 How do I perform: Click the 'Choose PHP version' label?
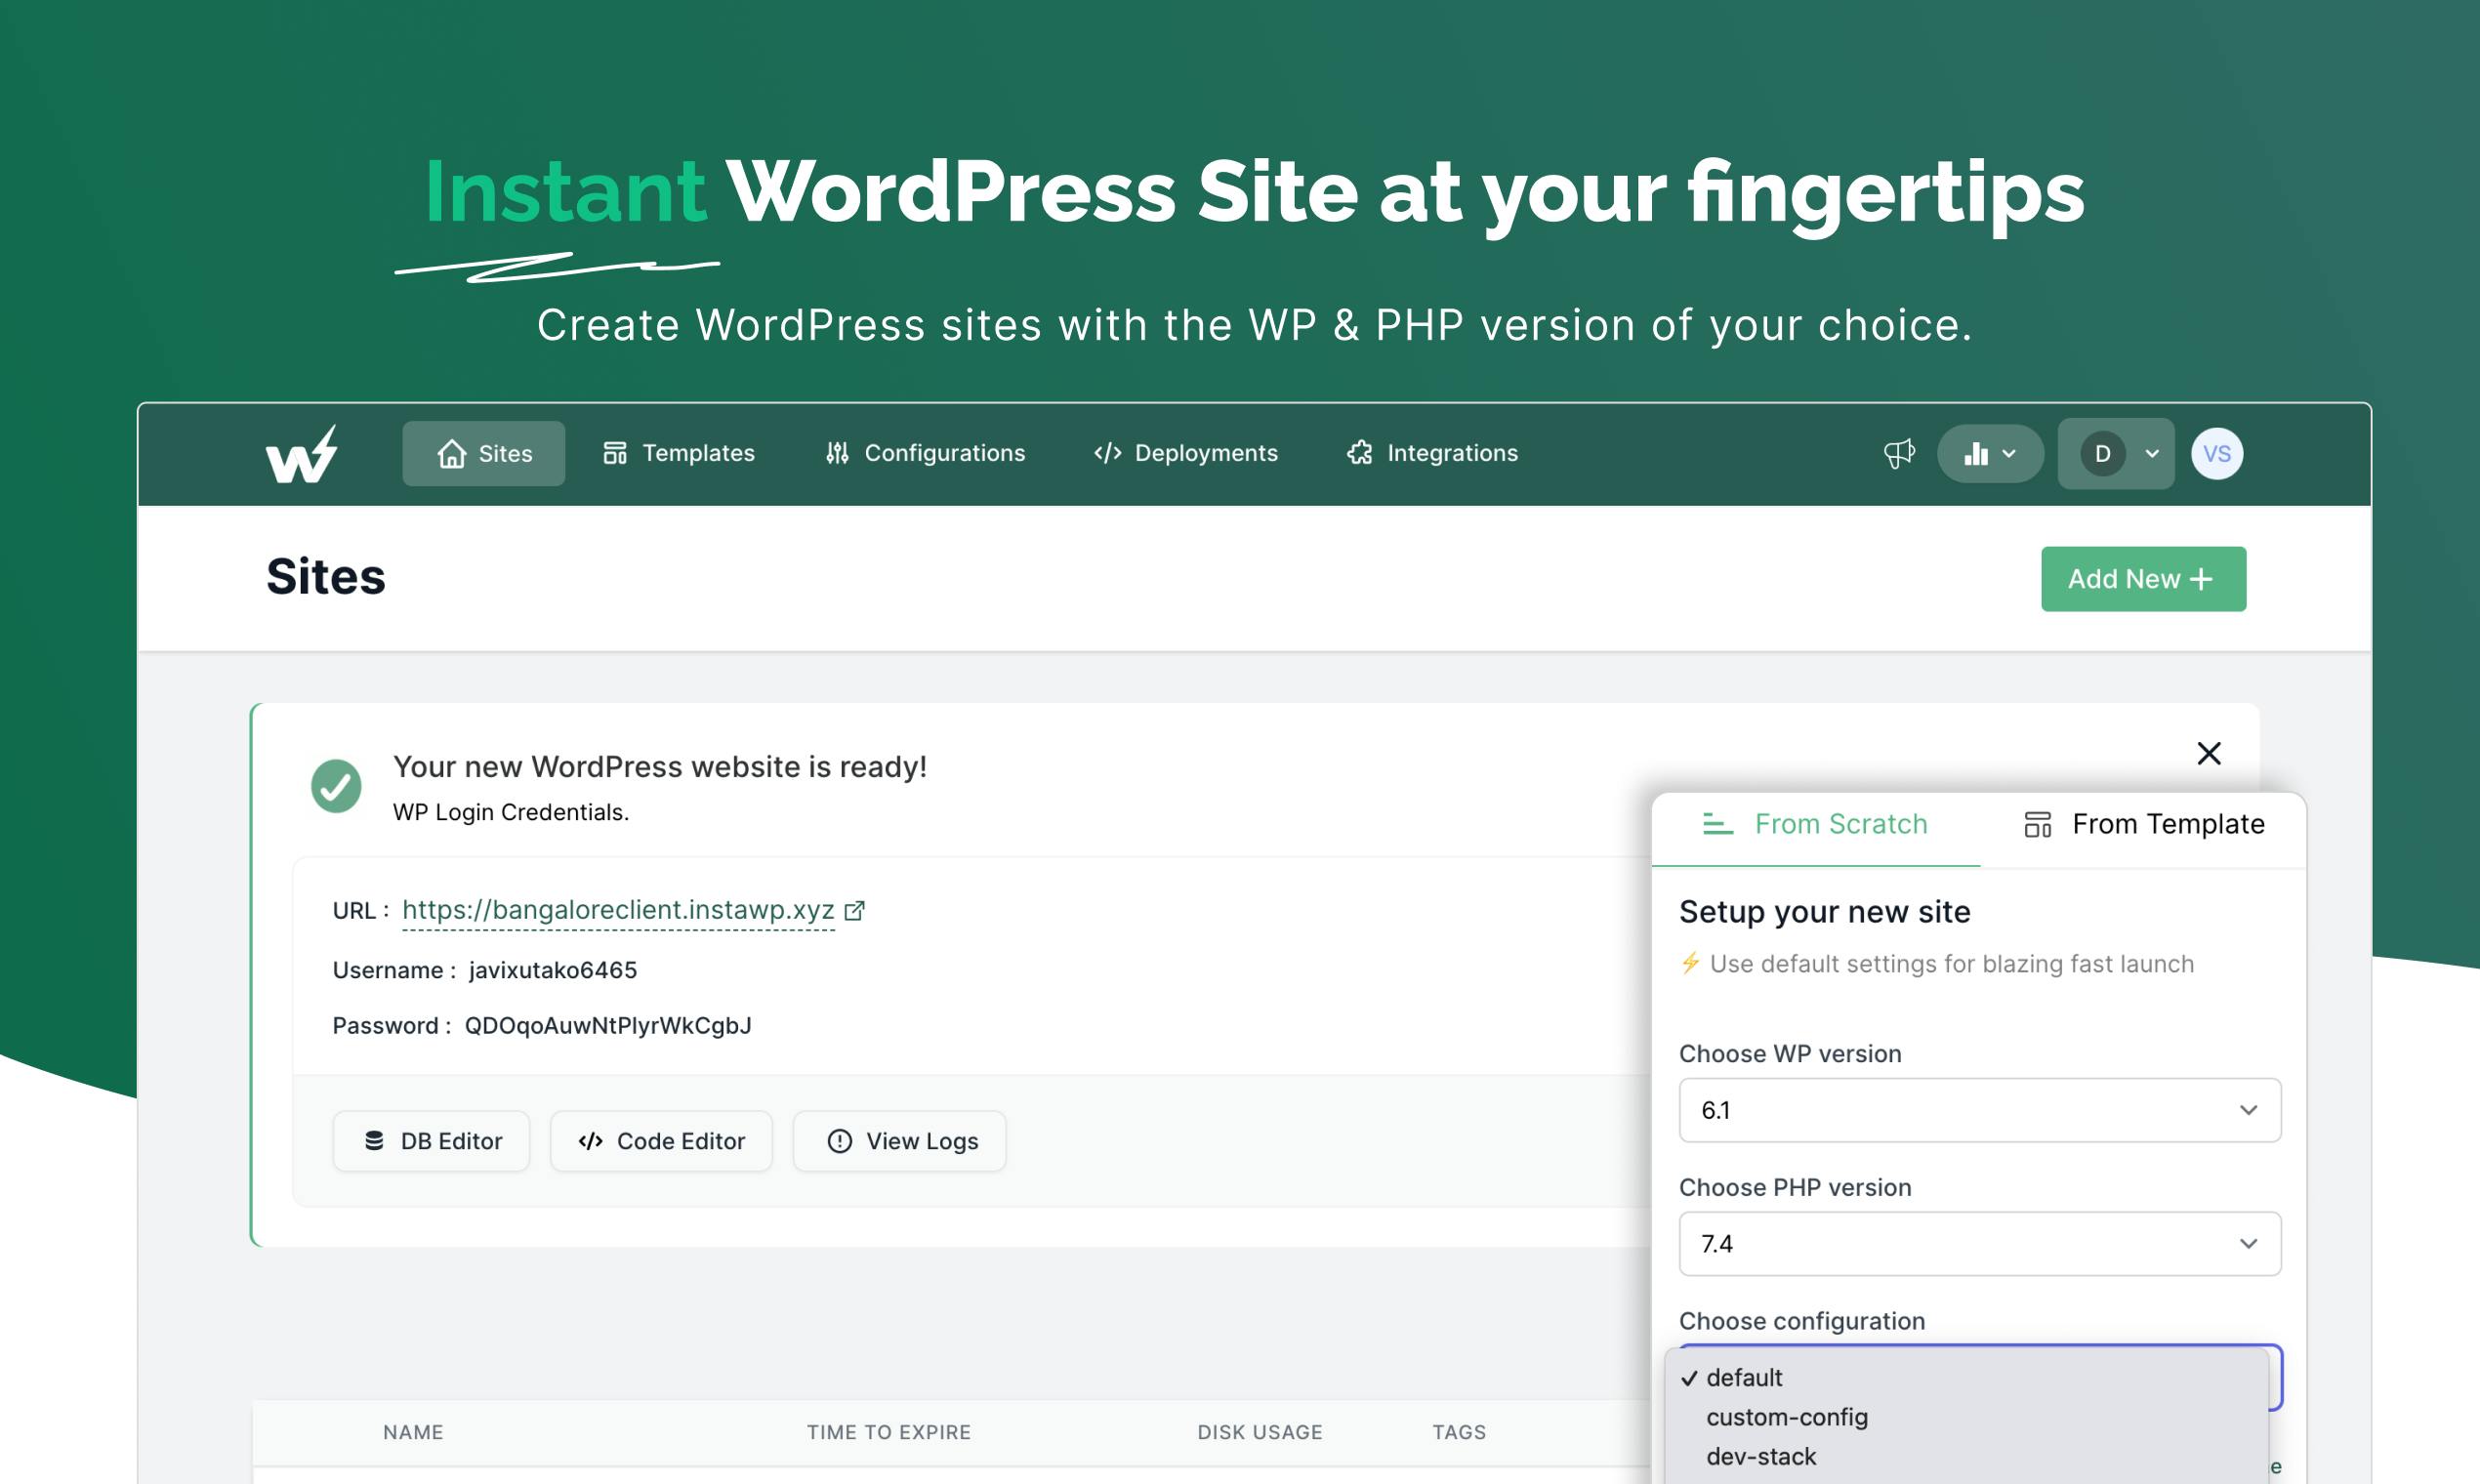[x=1795, y=1188]
